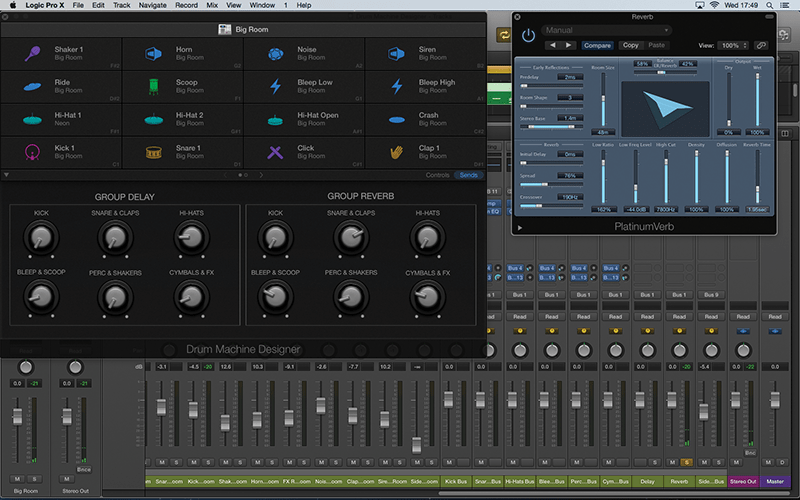Open the Notification Center icon
The height and width of the screenshot is (500, 800).
(786, 5)
